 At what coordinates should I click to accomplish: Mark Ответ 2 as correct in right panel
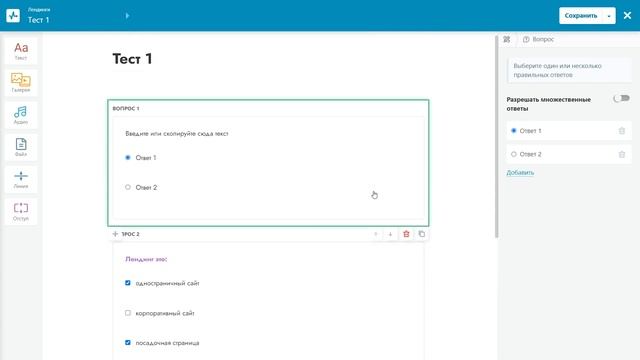[x=514, y=154]
